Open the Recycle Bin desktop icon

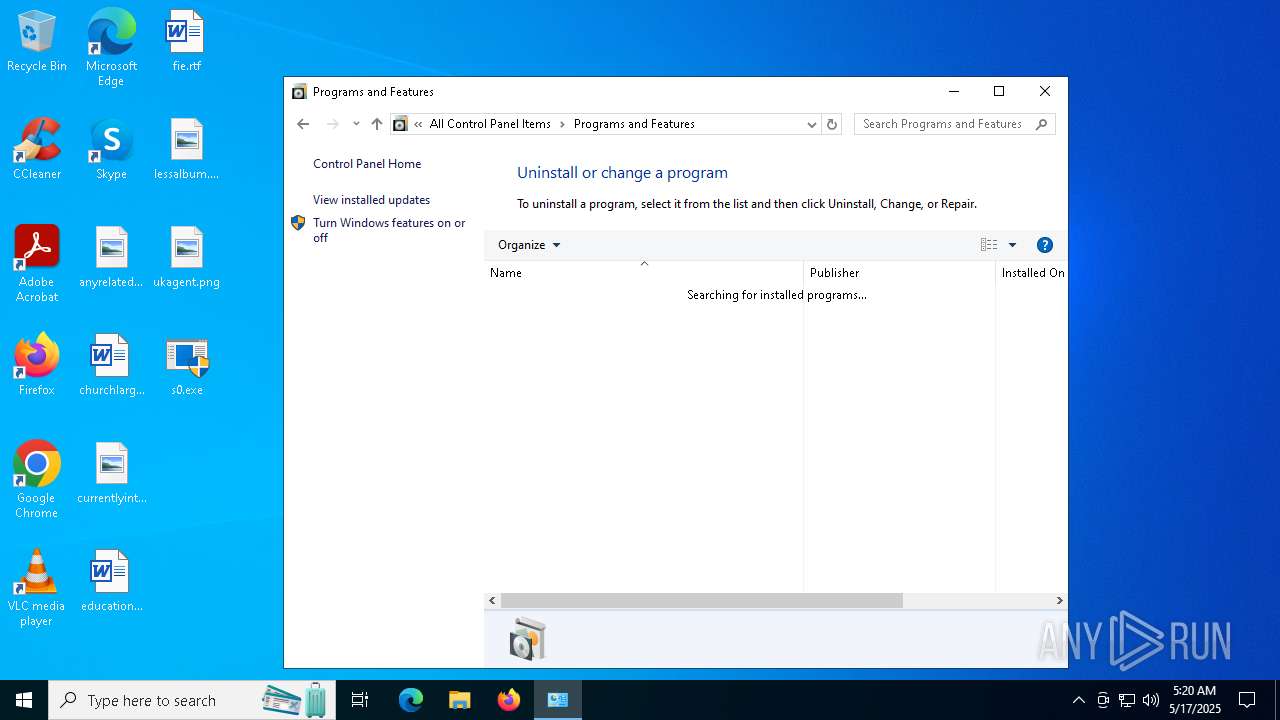[x=37, y=42]
